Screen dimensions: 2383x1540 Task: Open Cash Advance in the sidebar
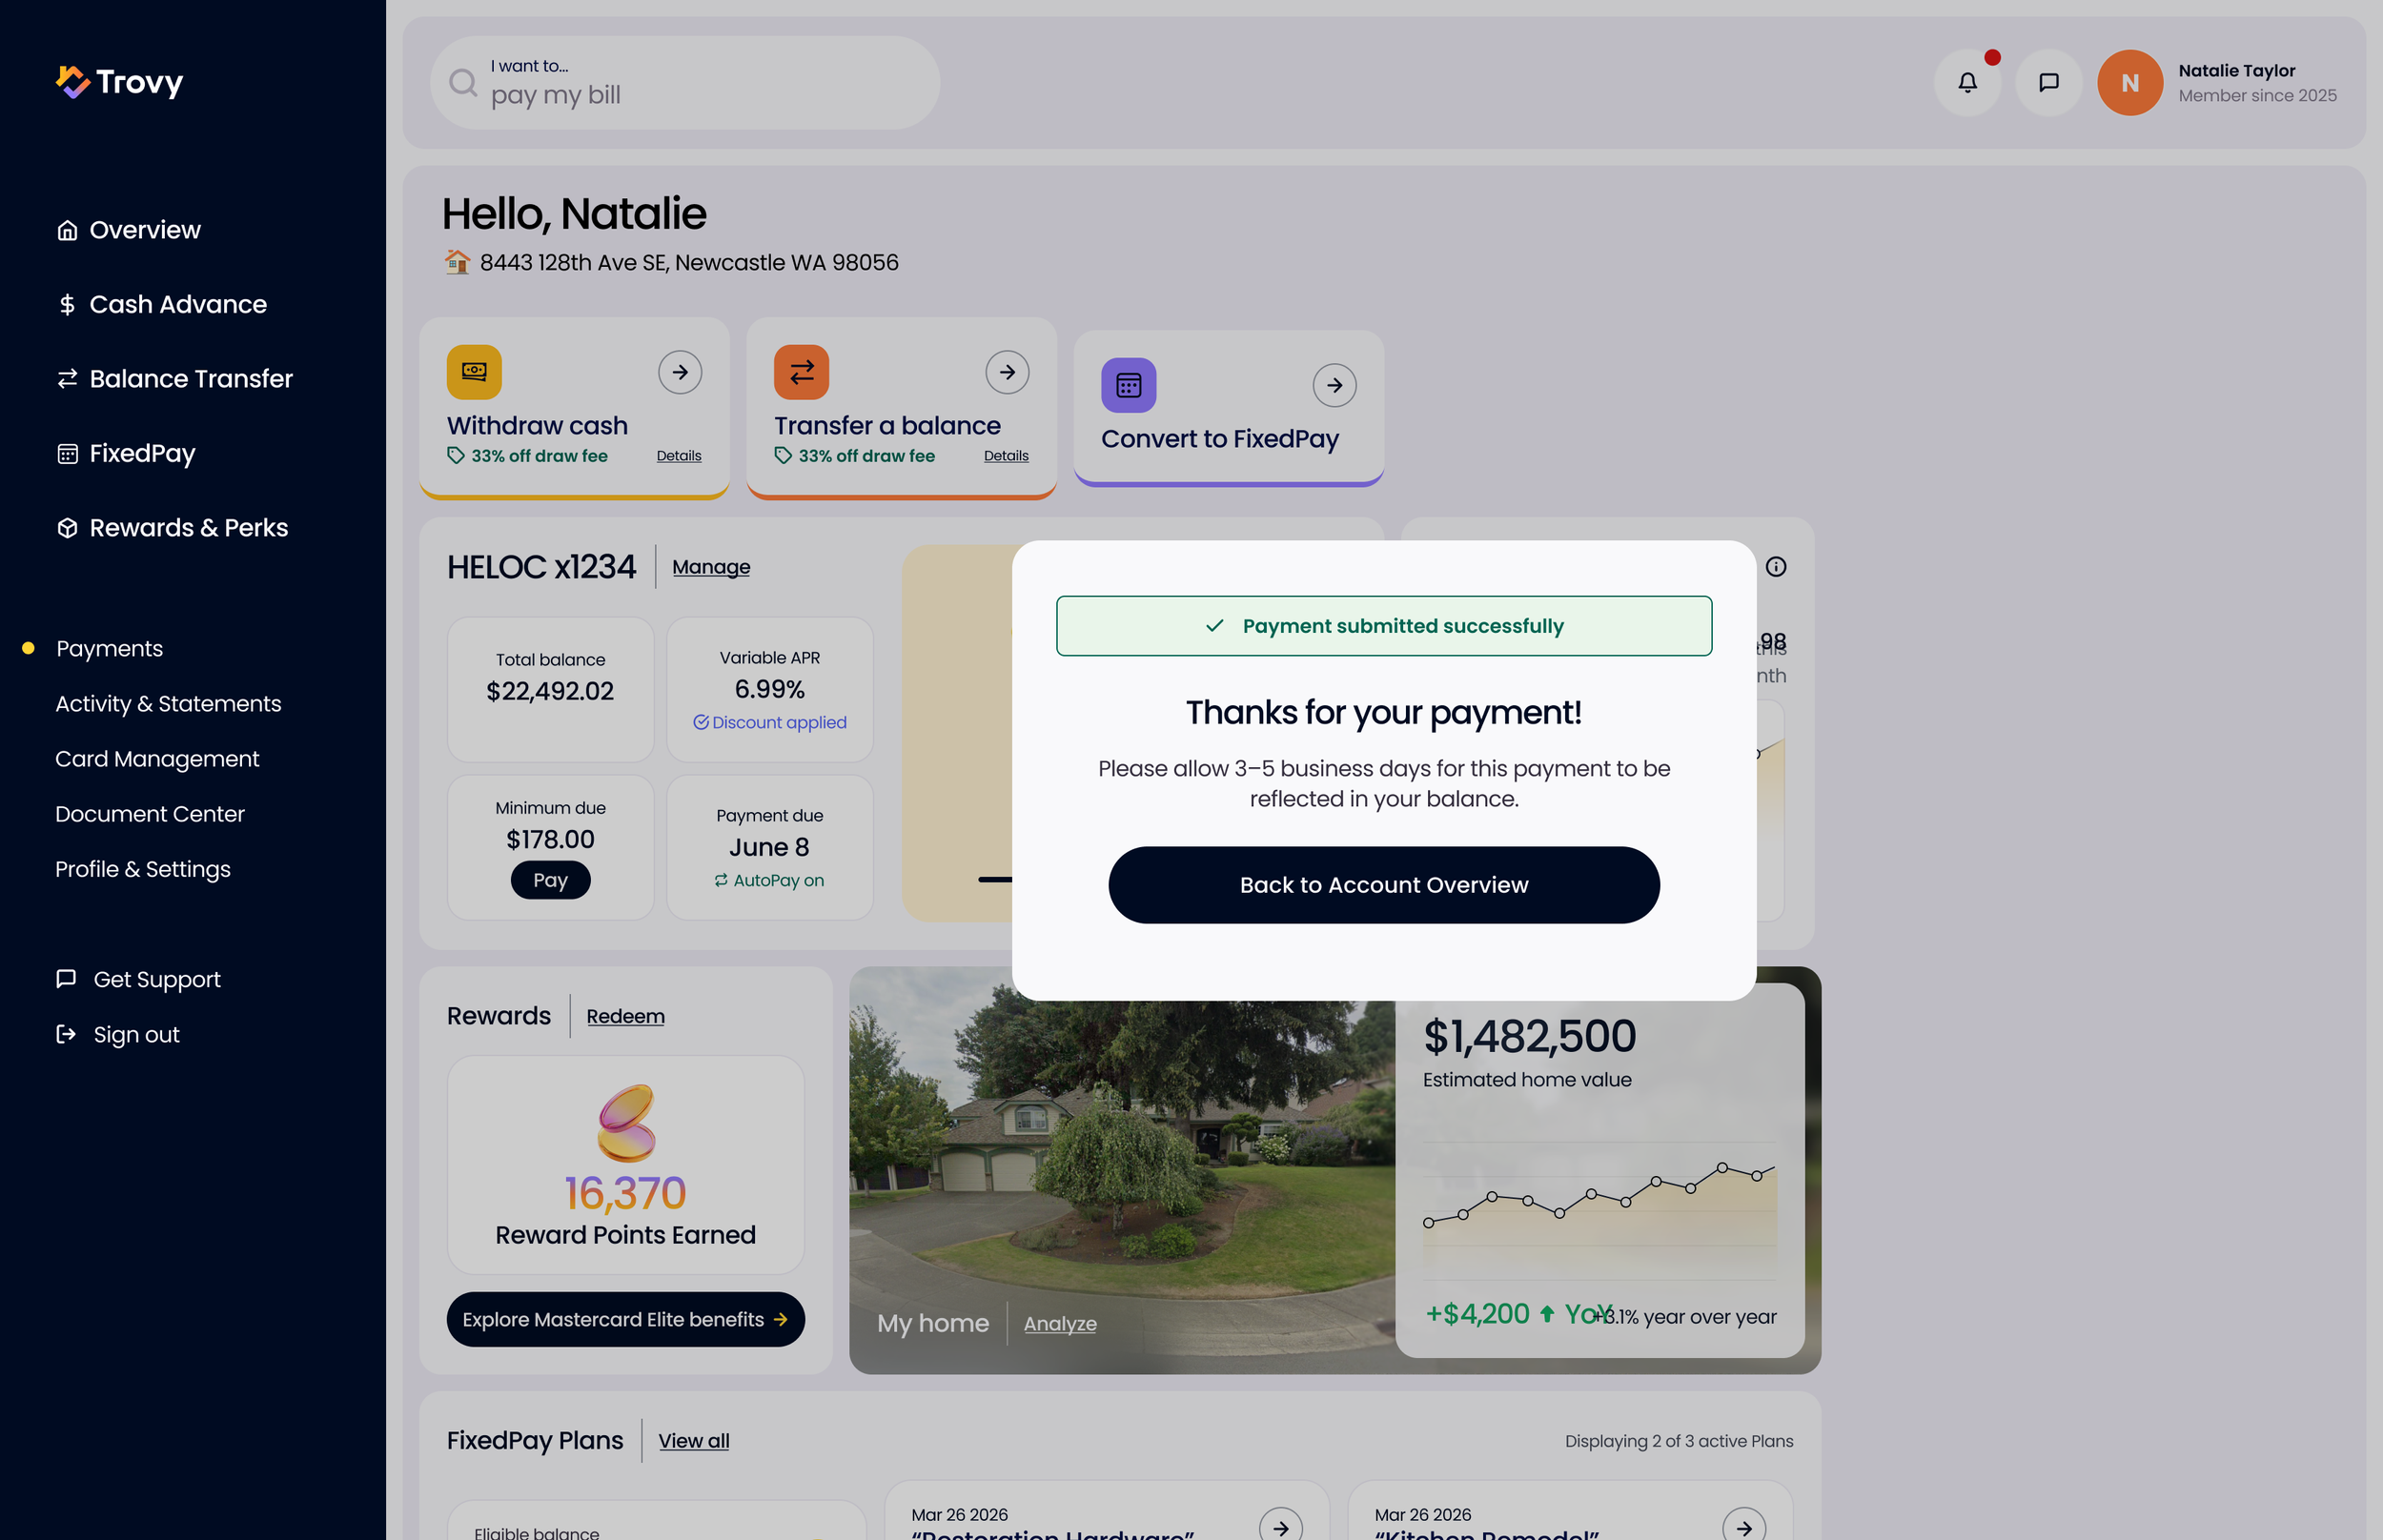[x=162, y=304]
